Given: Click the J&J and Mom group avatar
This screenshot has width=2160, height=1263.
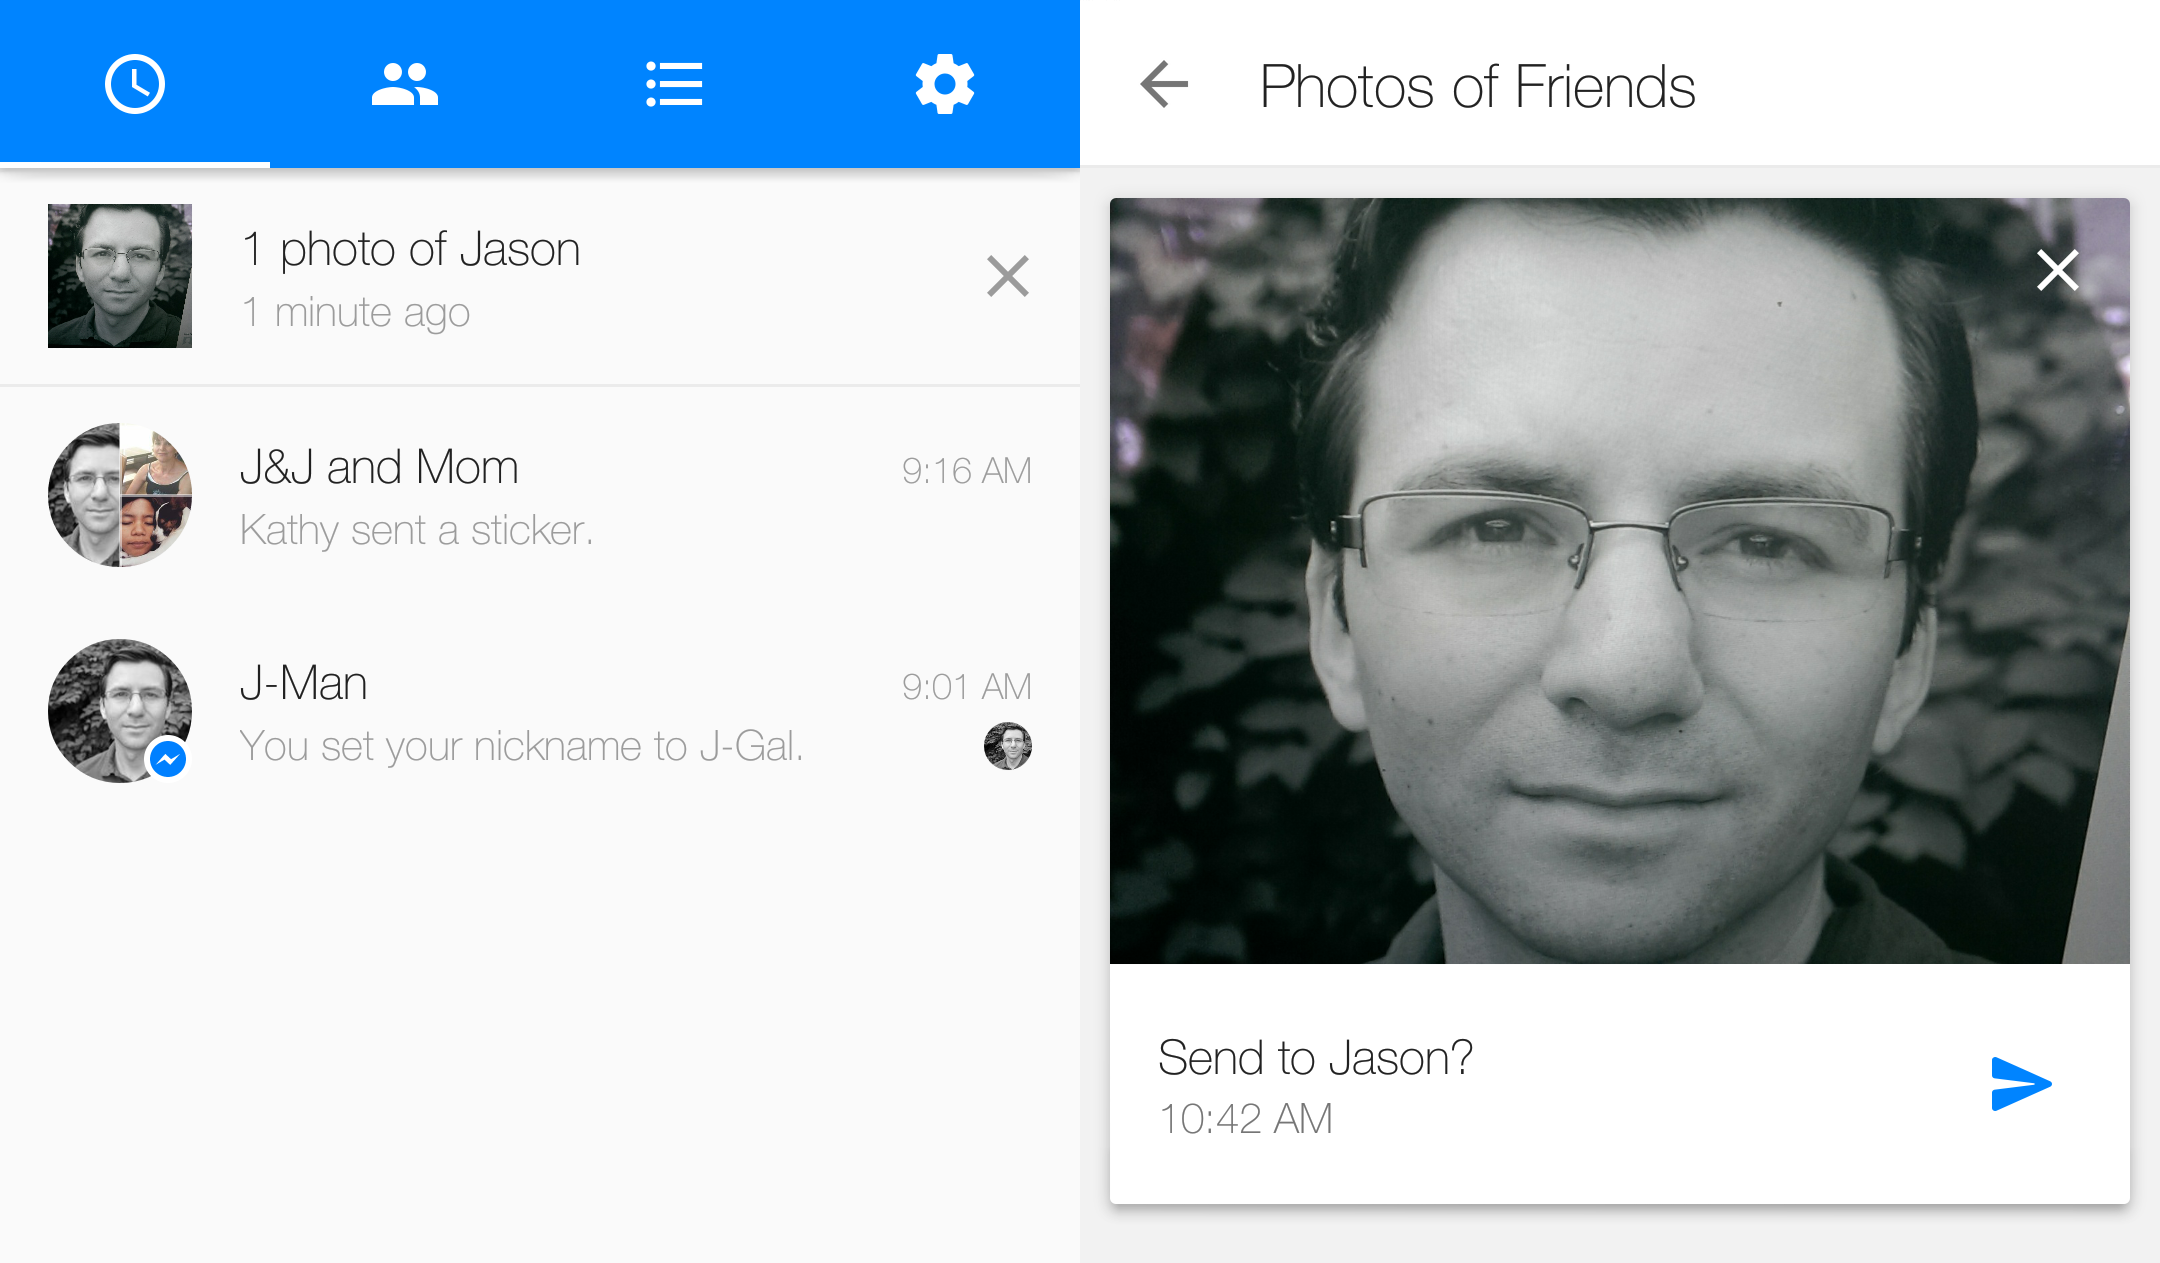Looking at the screenshot, I should 119,495.
